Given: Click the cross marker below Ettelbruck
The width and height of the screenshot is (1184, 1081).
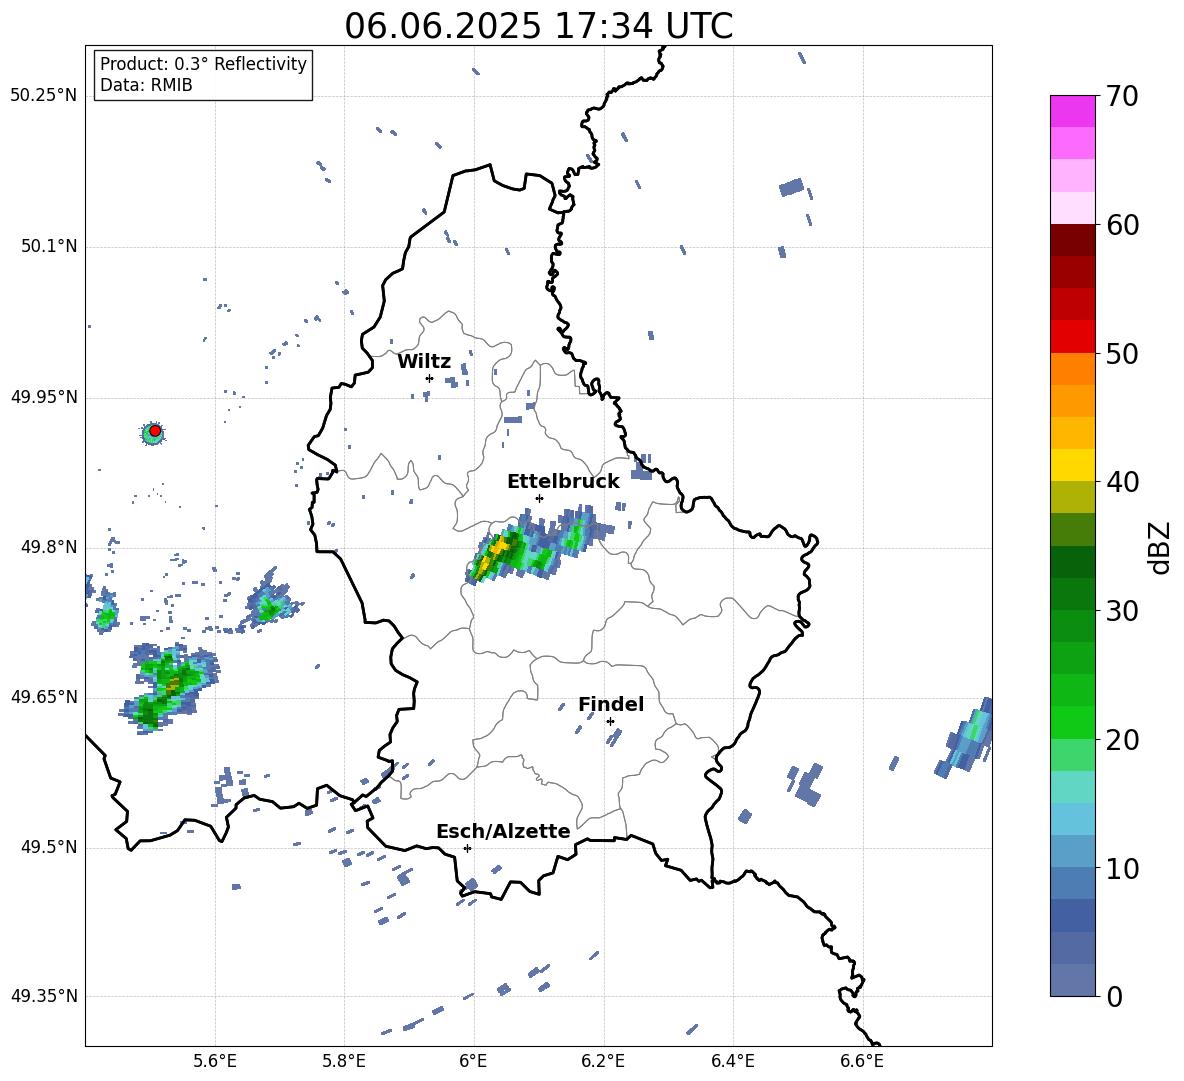Looking at the screenshot, I should click(x=539, y=498).
